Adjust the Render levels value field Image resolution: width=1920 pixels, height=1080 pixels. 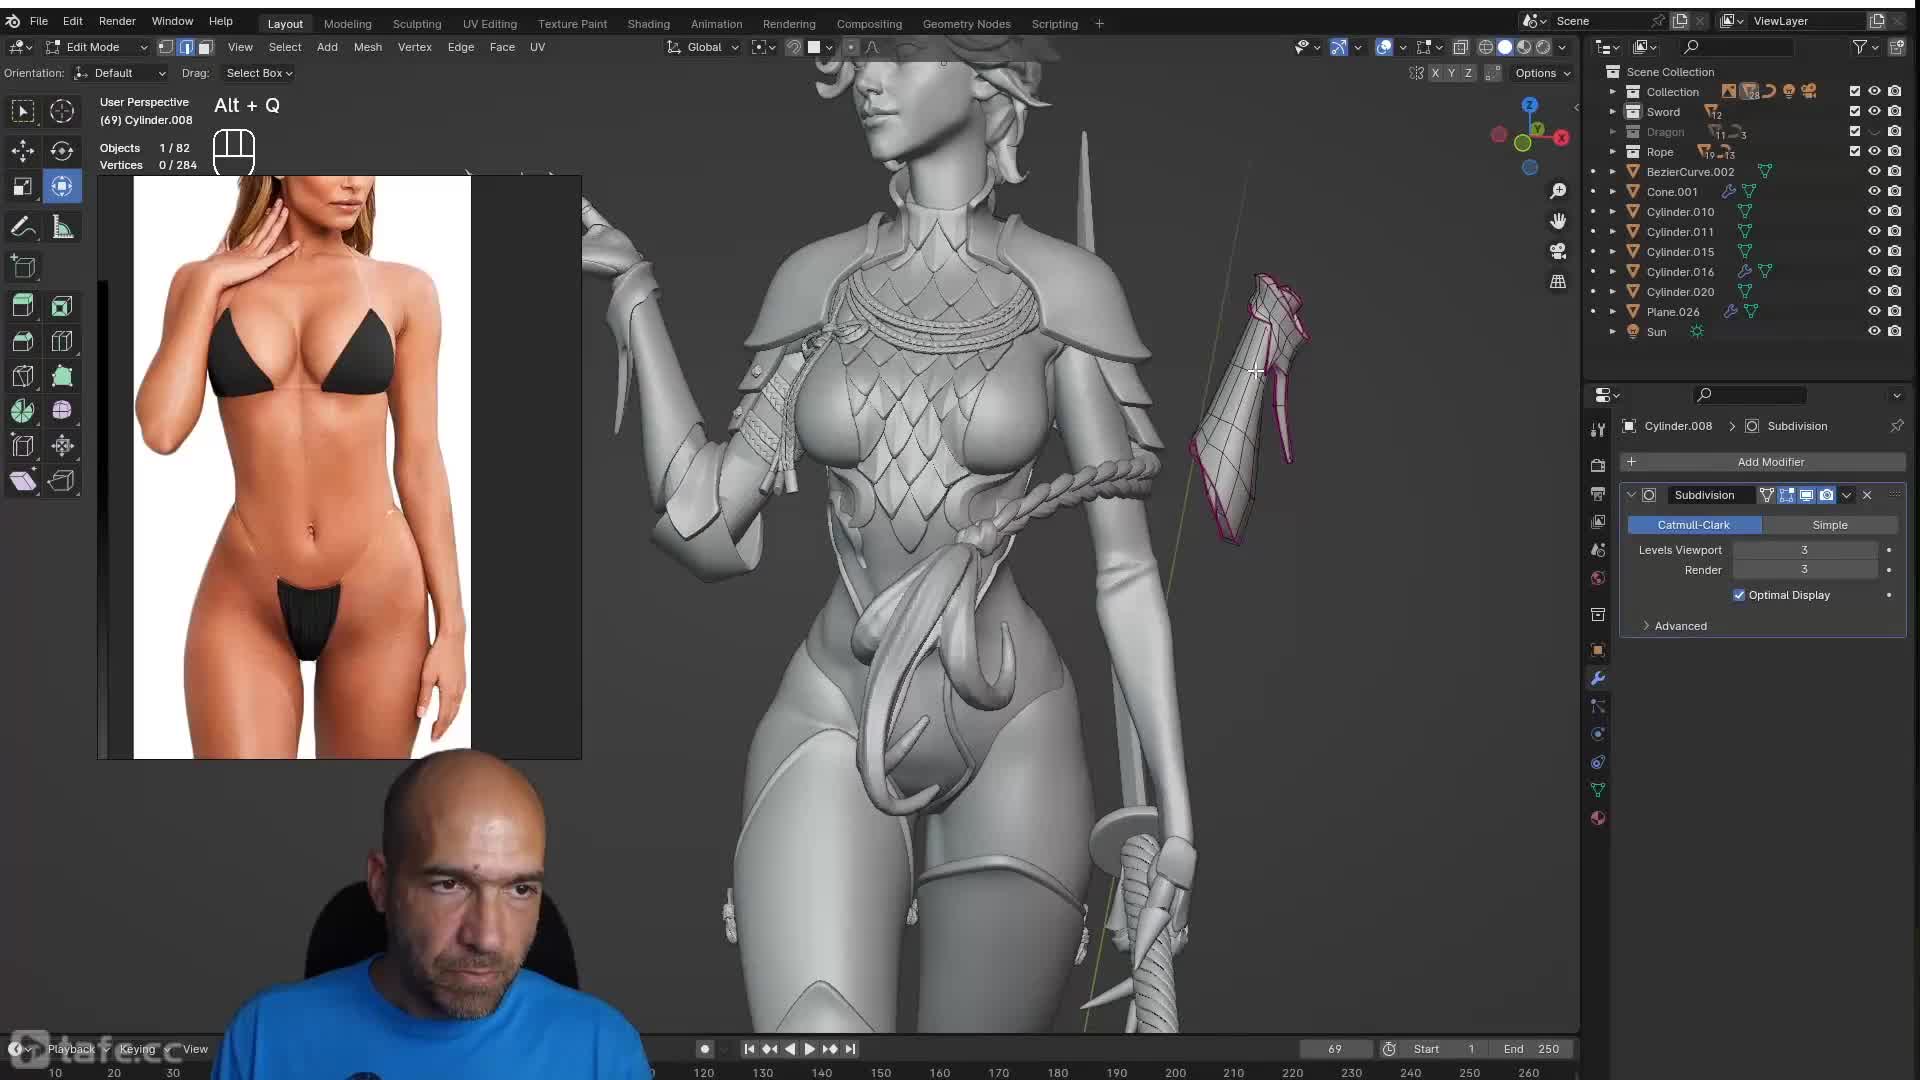point(1805,570)
